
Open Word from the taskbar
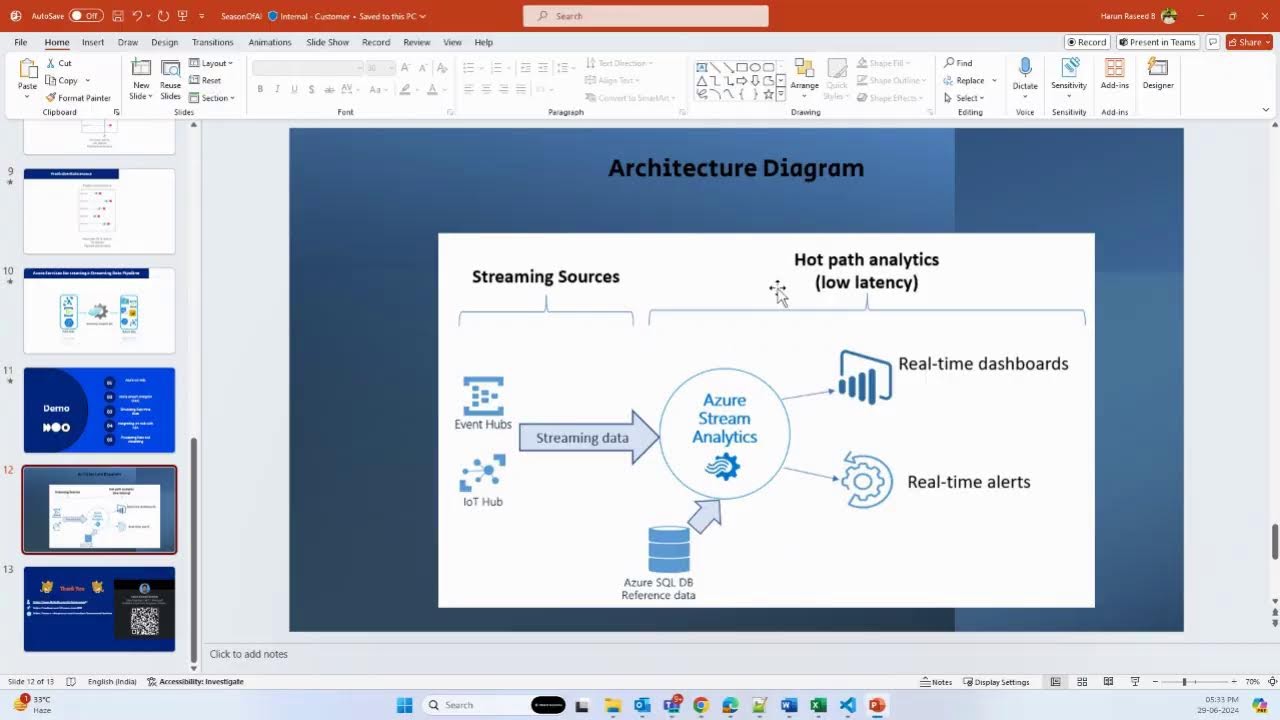pos(788,705)
